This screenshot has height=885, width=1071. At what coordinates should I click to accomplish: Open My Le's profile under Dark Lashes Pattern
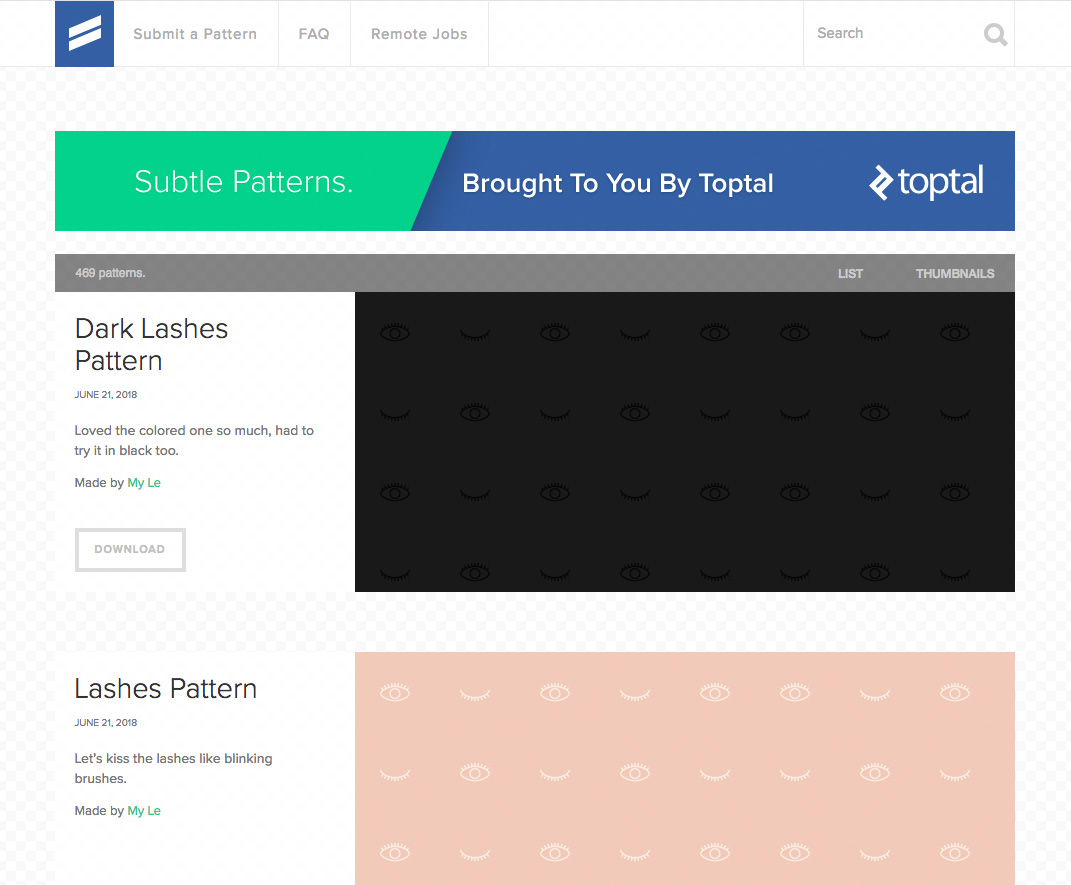(x=144, y=482)
